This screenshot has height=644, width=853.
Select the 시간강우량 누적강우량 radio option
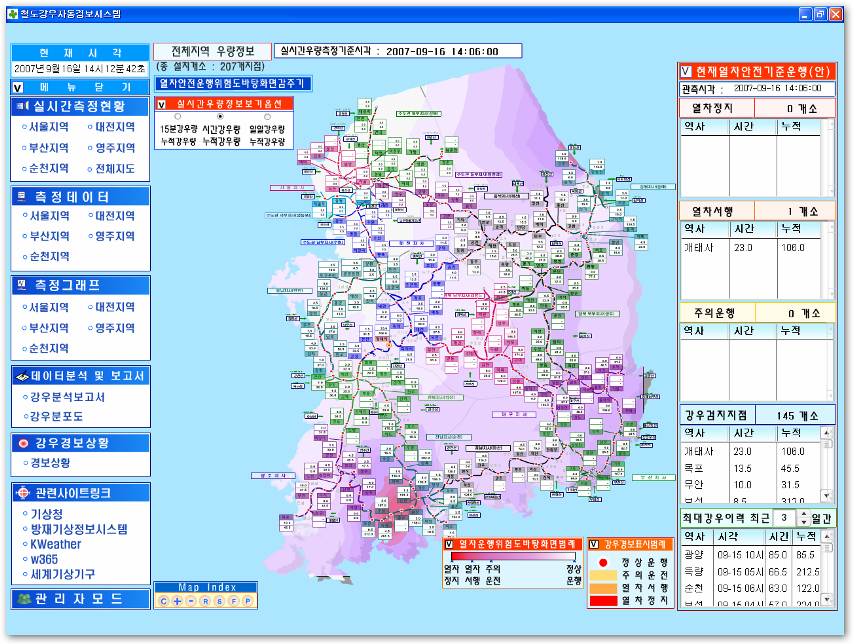[220, 118]
